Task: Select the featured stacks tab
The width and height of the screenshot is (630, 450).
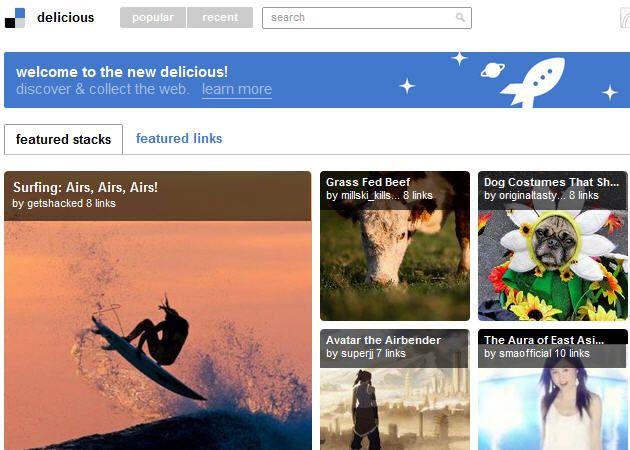Action: click(63, 140)
